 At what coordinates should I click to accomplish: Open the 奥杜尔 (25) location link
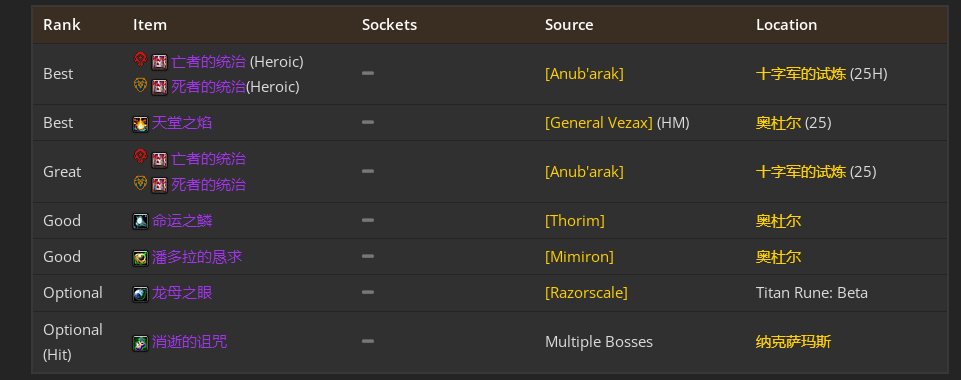tap(778, 123)
